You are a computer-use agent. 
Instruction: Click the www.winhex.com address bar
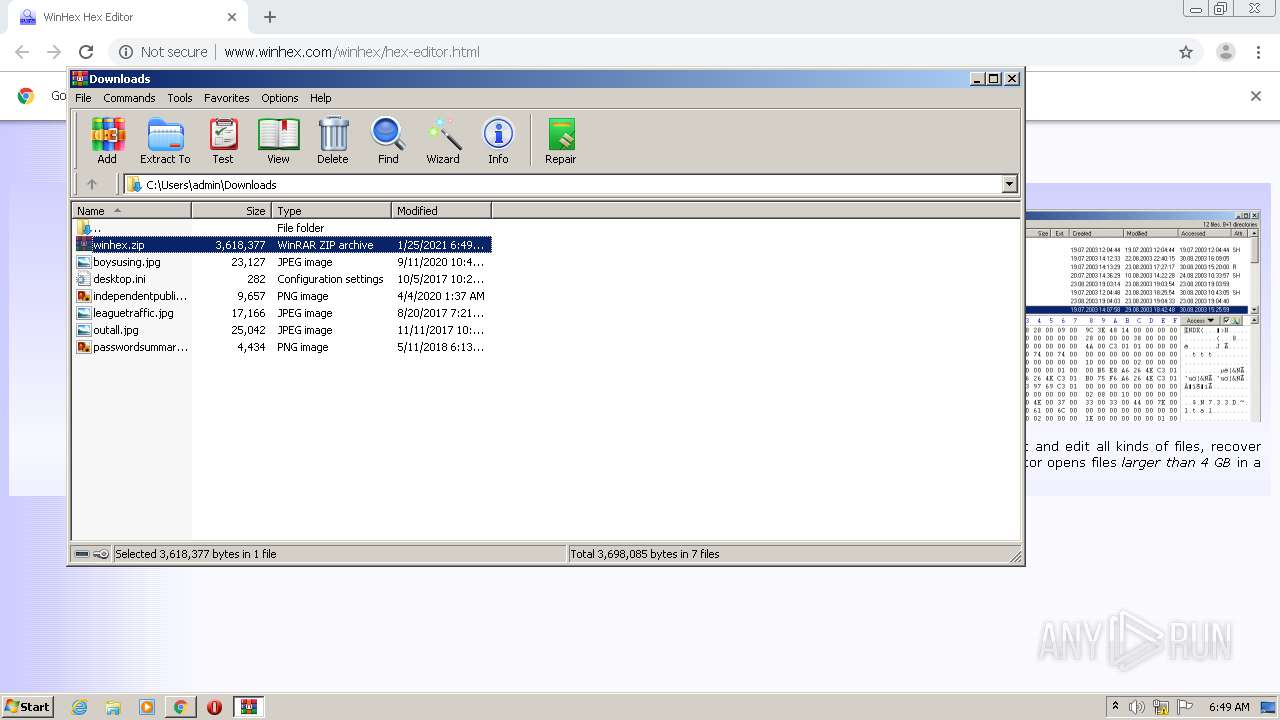tap(351, 52)
